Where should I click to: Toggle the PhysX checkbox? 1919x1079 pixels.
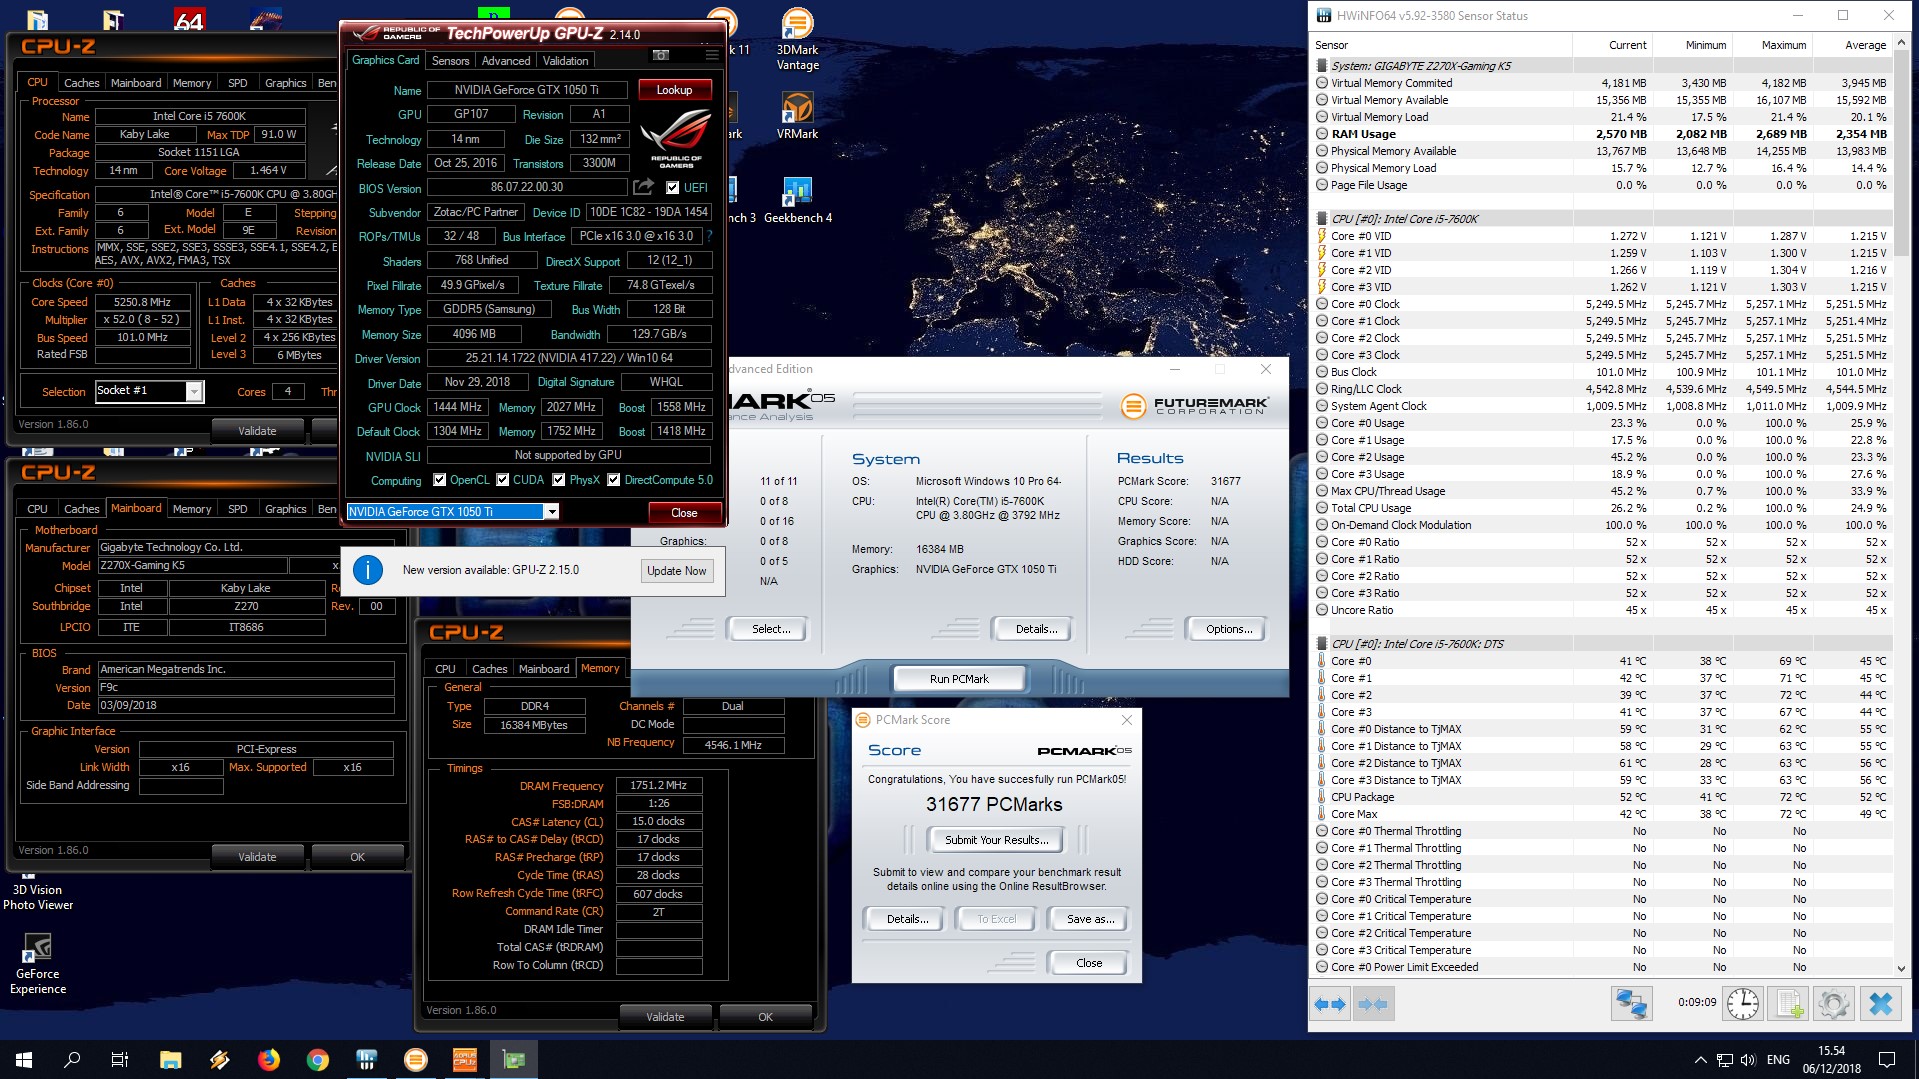[558, 480]
